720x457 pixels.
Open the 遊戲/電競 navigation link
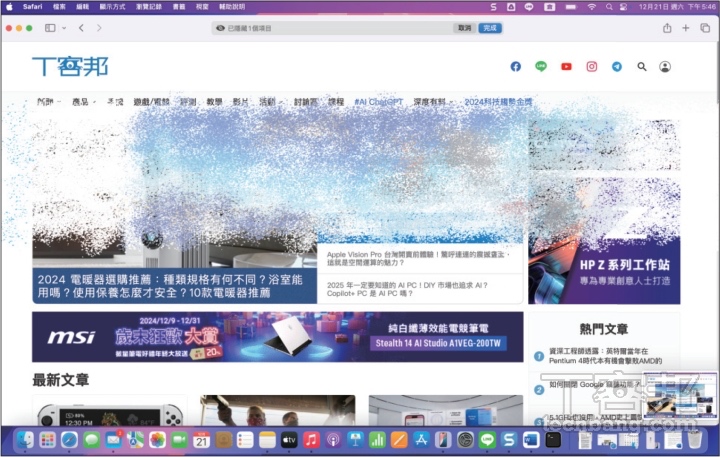pyautogui.click(x=152, y=102)
